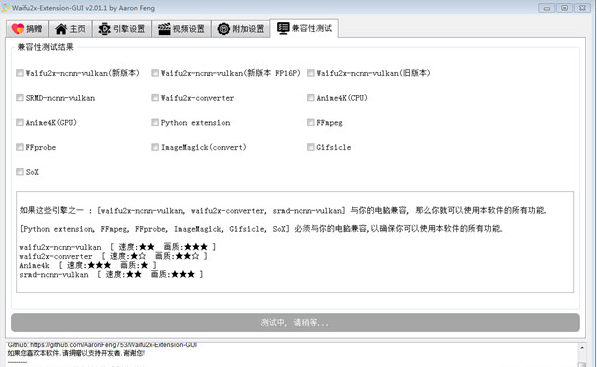Image resolution: width=597 pixels, height=367 pixels.
Task: Click the round icon on the 附加设置 tab
Action: tap(224, 29)
